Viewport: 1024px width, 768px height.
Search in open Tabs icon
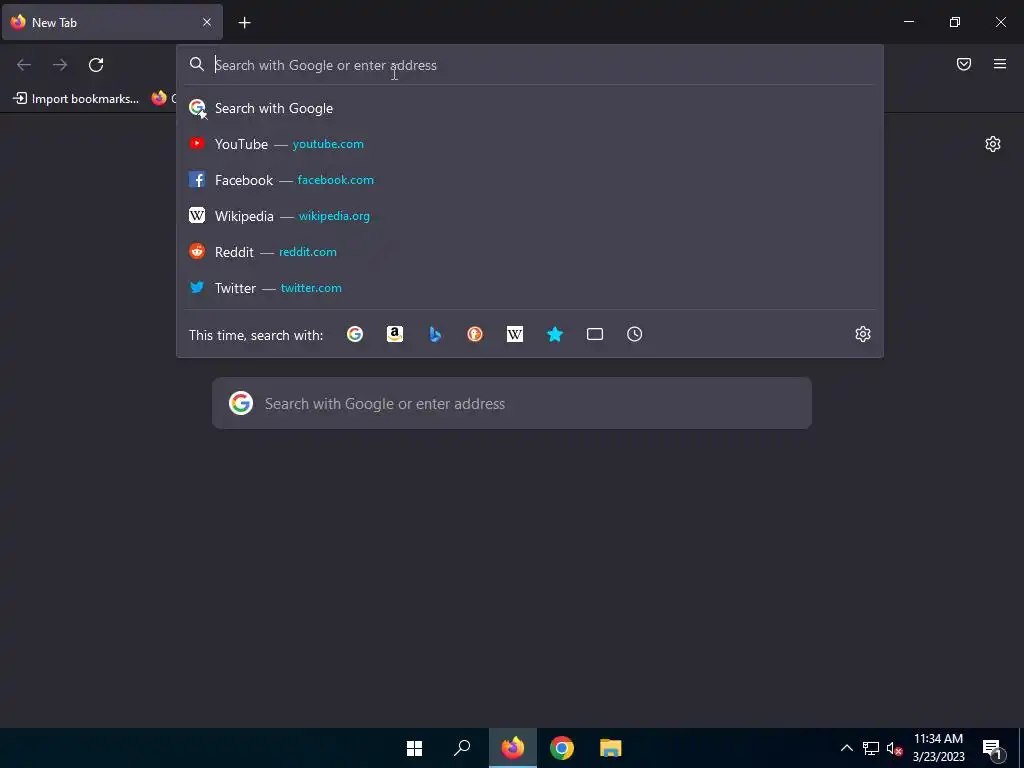click(594, 334)
